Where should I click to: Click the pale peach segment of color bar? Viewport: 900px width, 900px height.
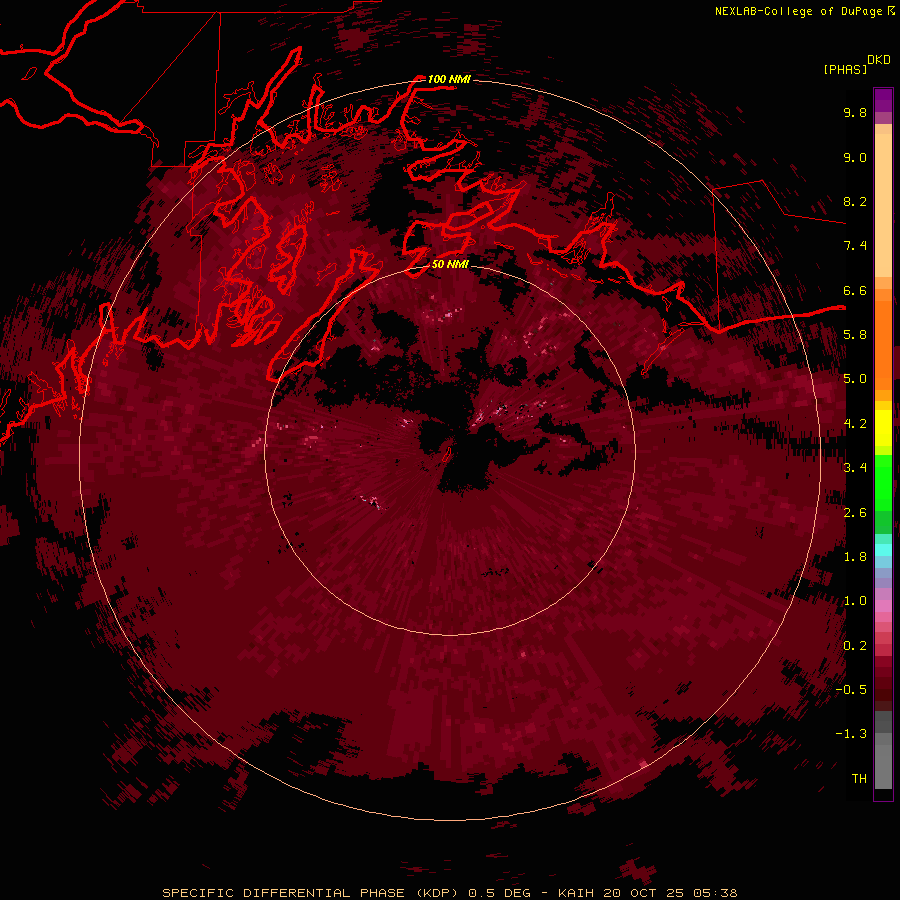(x=883, y=205)
